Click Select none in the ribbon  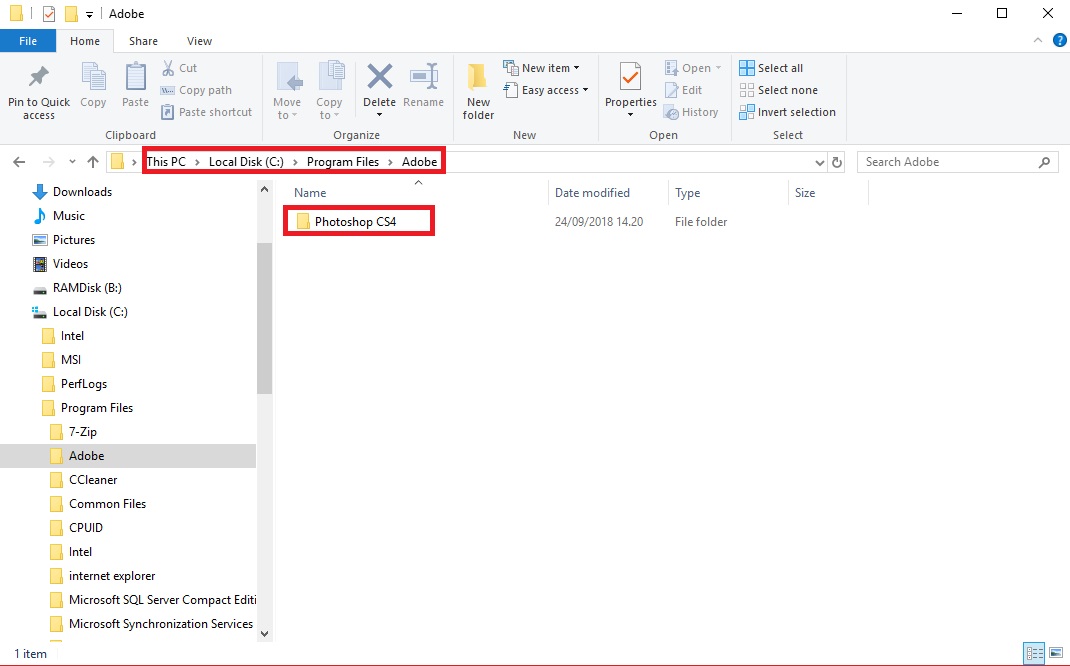pos(779,89)
